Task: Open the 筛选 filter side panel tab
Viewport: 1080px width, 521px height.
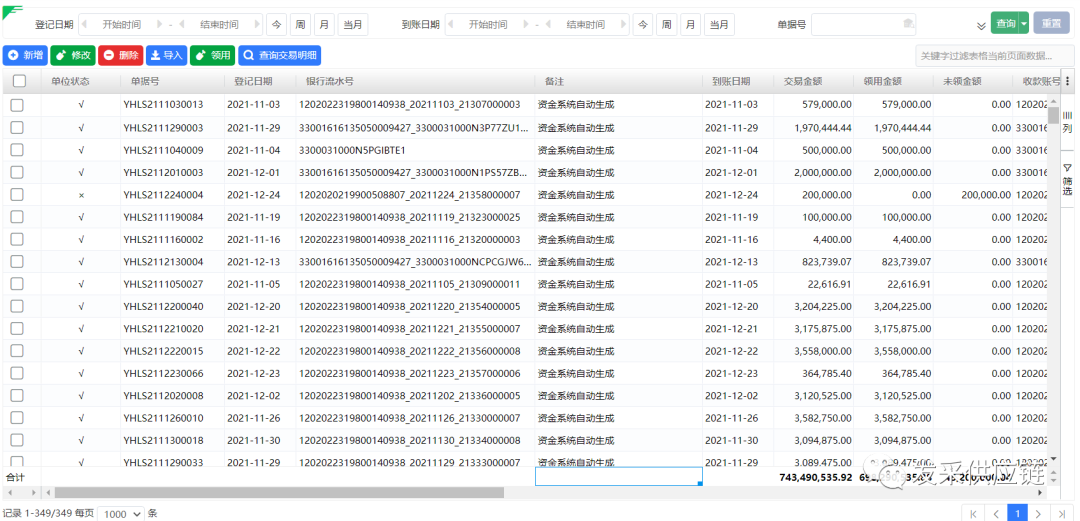Action: pyautogui.click(x=1067, y=178)
